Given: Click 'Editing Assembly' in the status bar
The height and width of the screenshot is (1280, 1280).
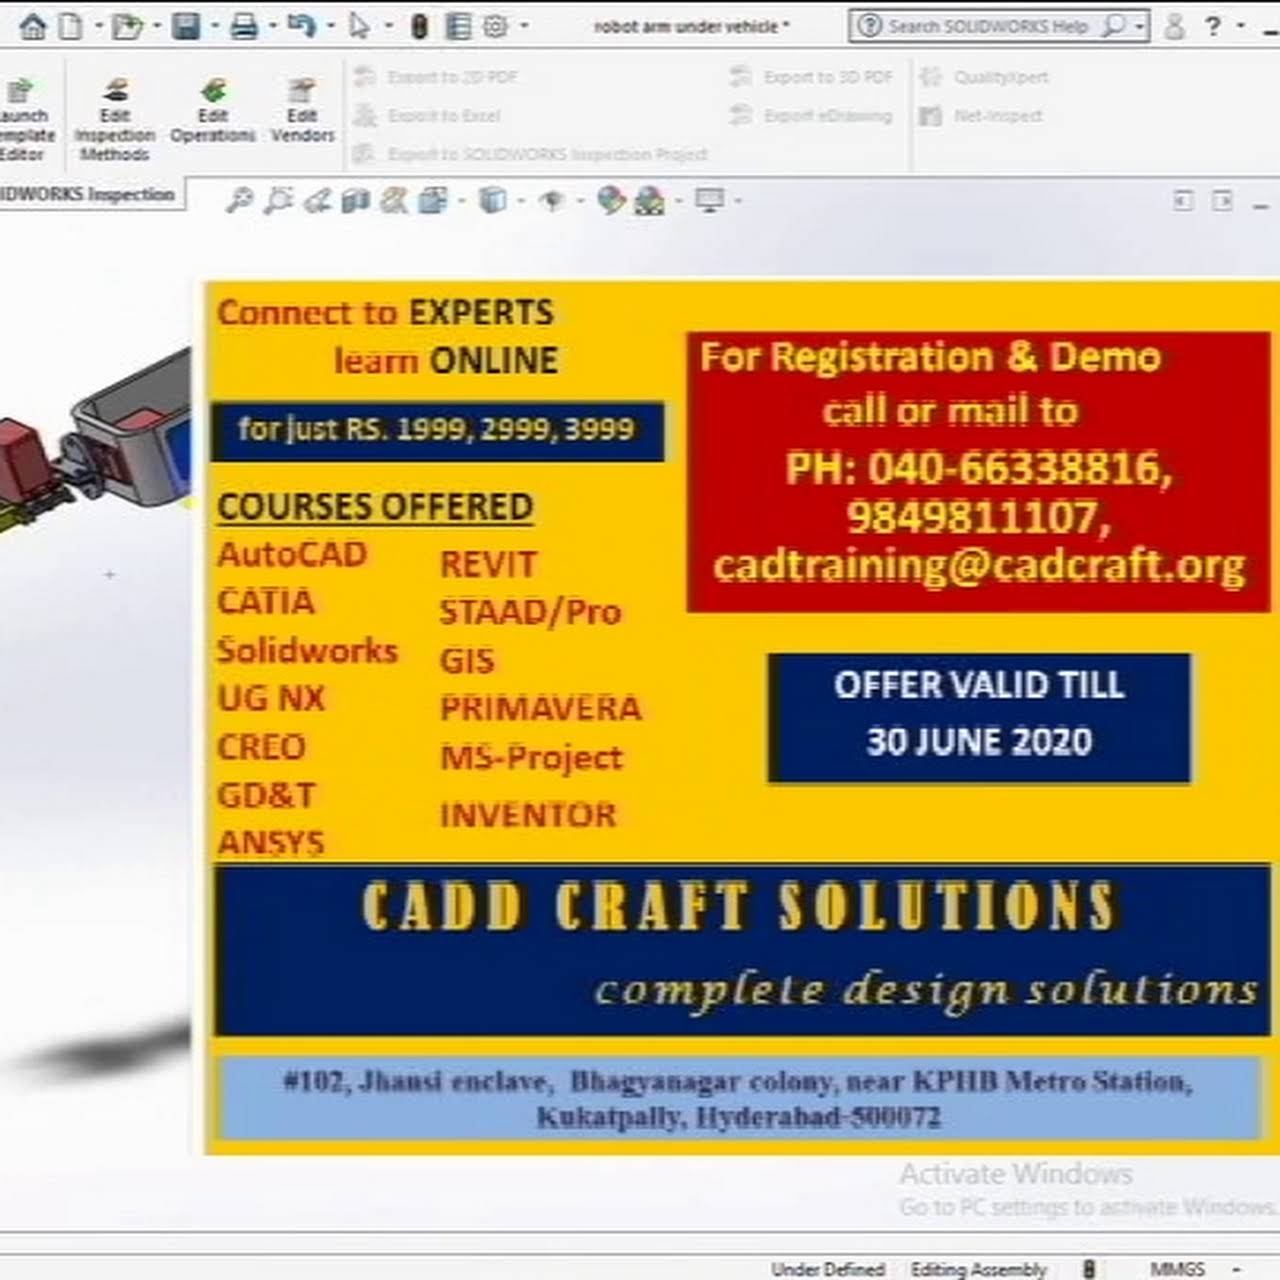Looking at the screenshot, I should pos(978,1269).
